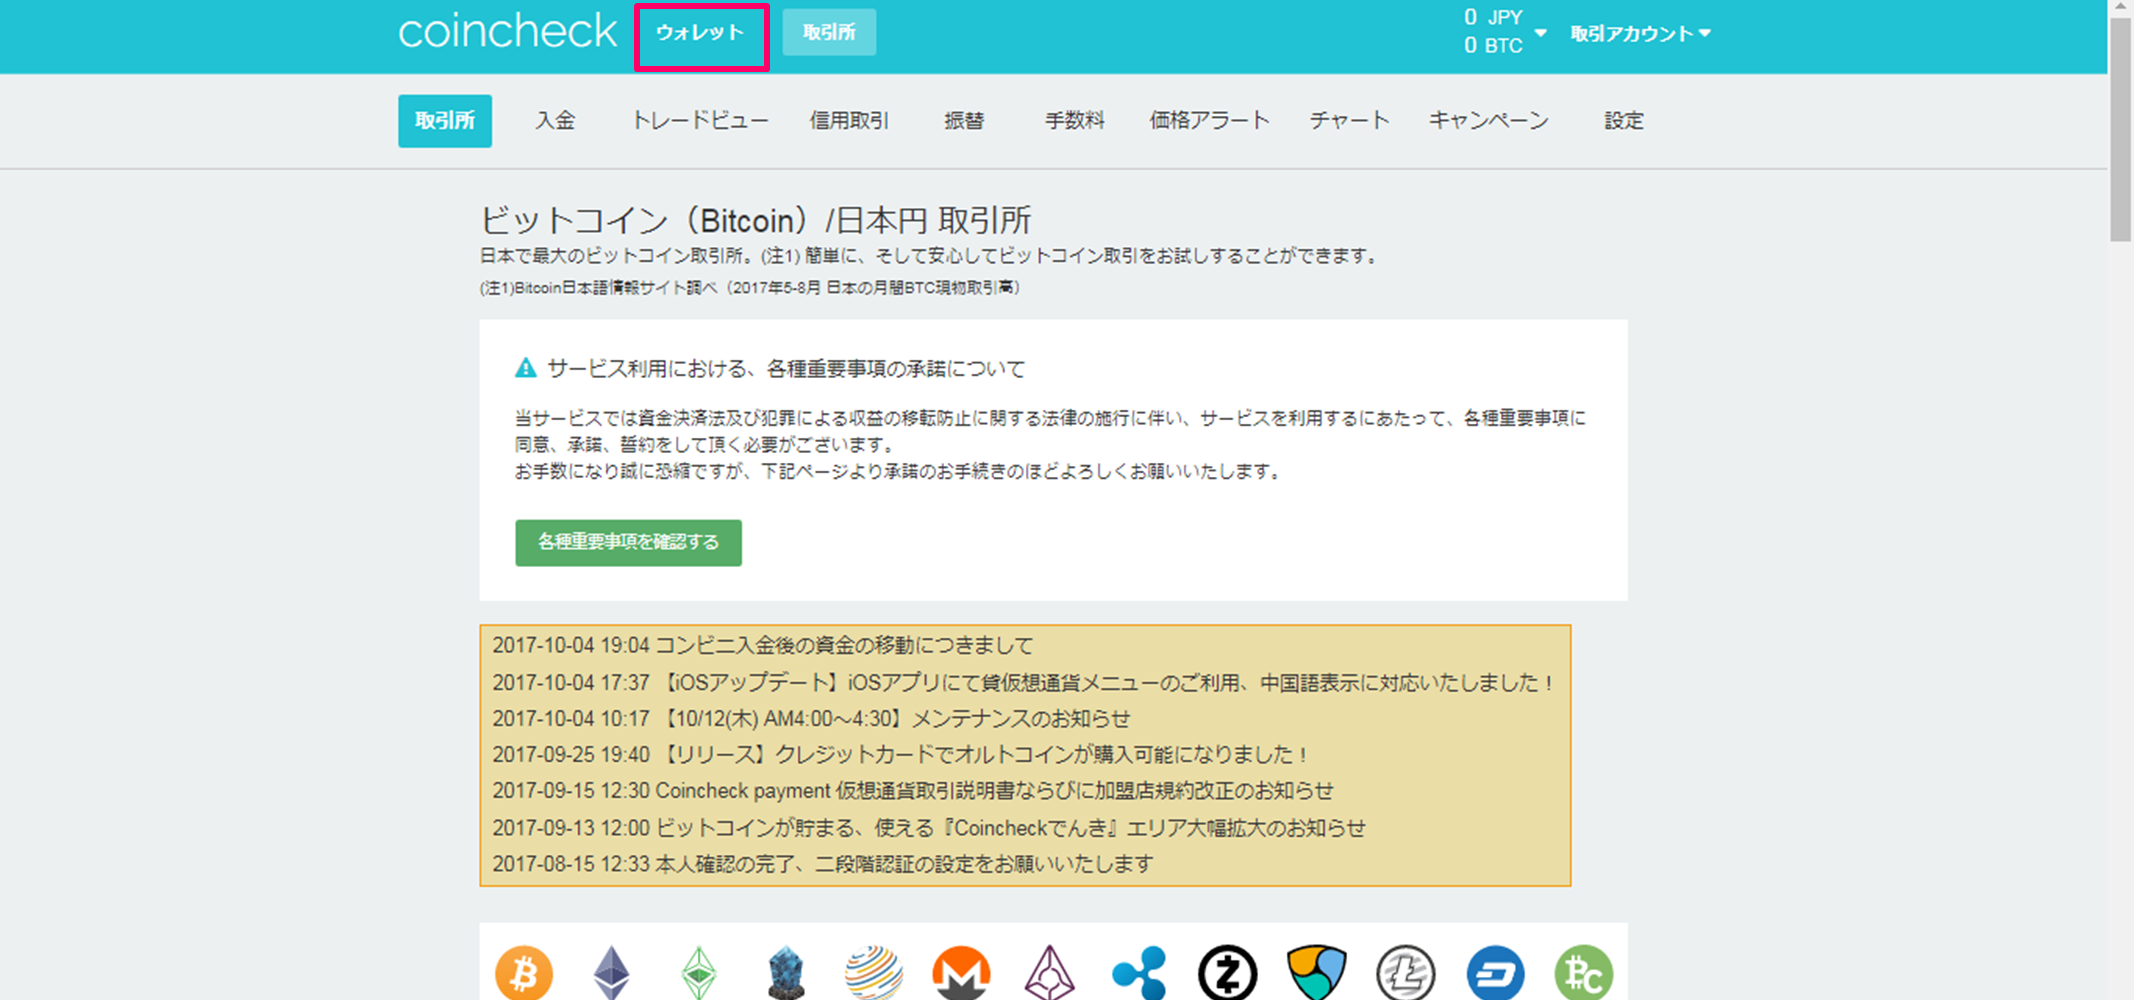This screenshot has width=2134, height=1000.
Task: Open the クレジットカードでオルトコイン release news
Action: (x=901, y=754)
